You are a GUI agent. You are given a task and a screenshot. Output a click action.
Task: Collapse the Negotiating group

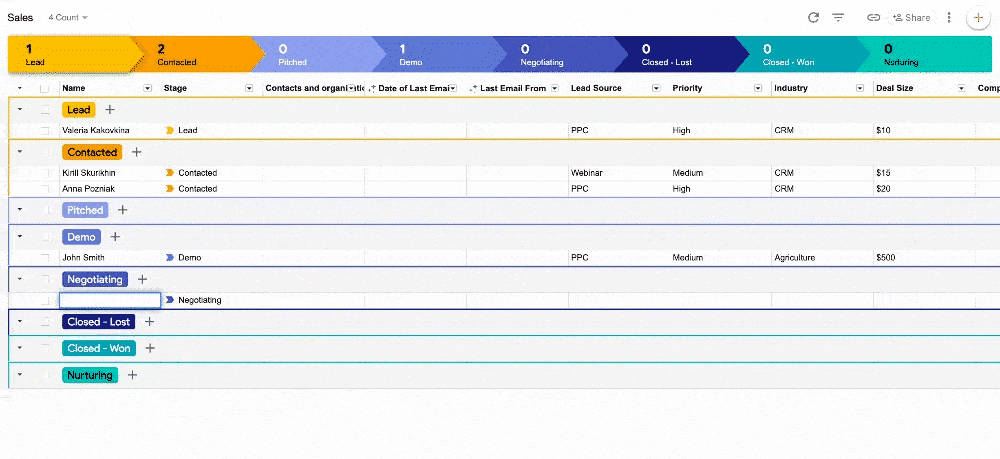[20, 279]
